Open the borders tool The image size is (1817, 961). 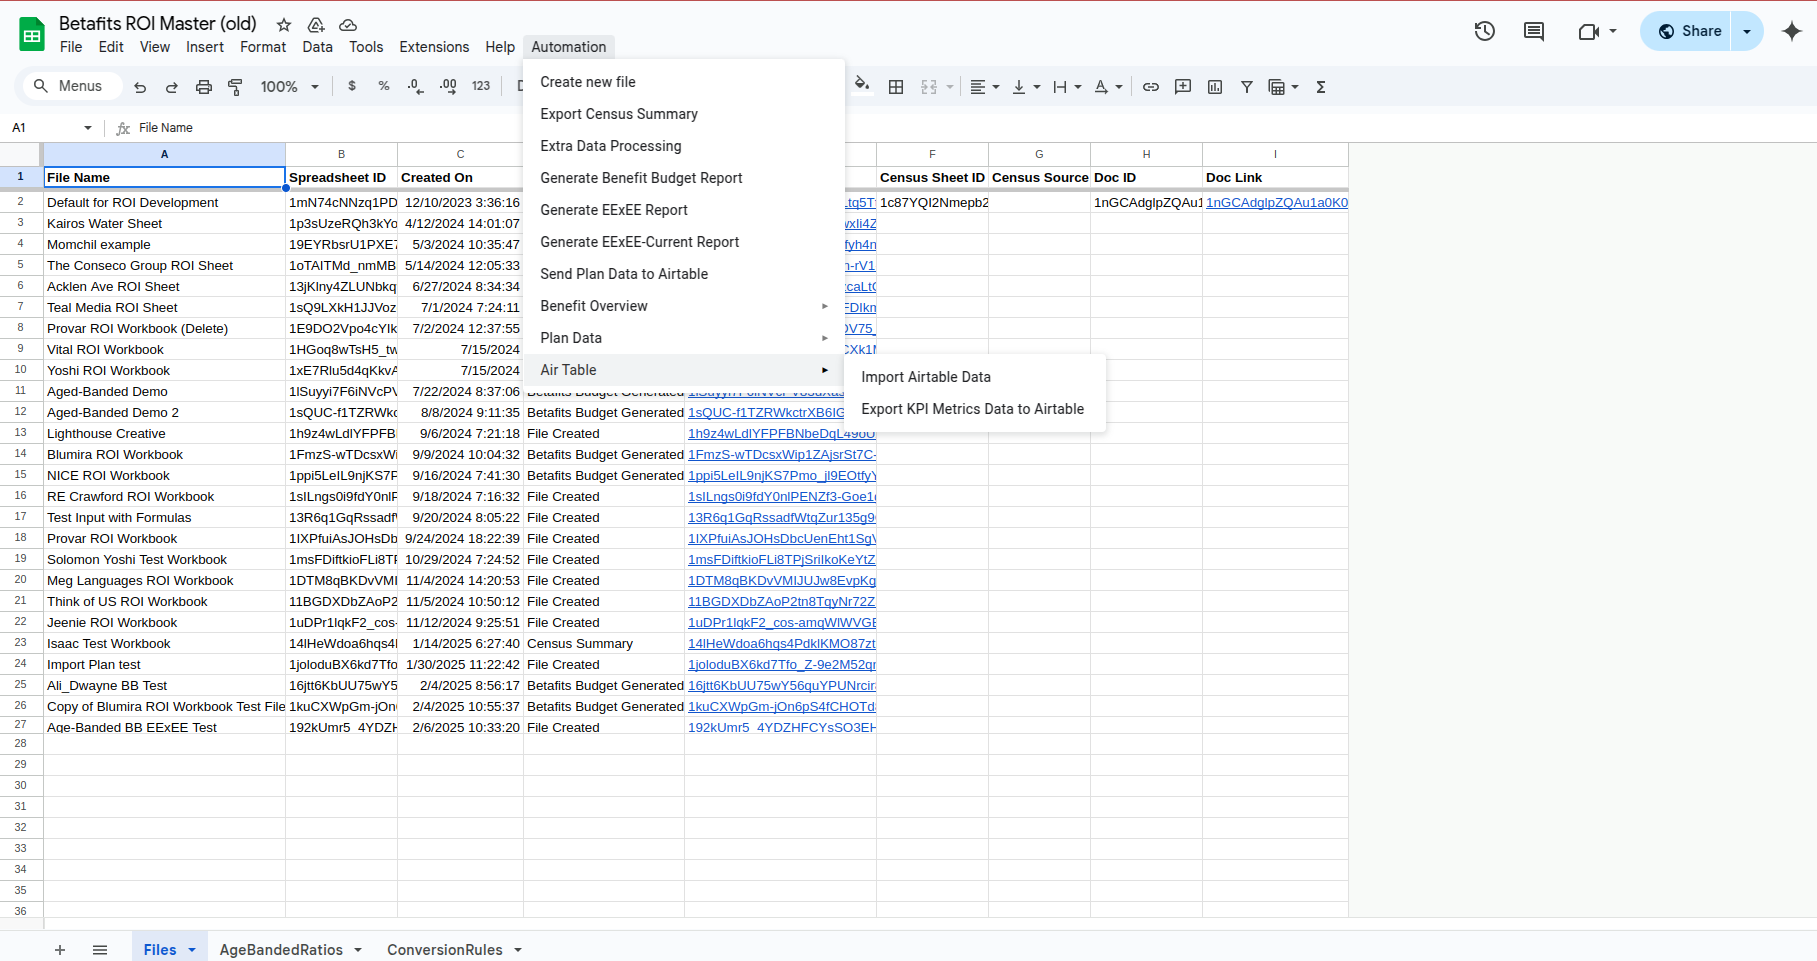[x=896, y=87]
